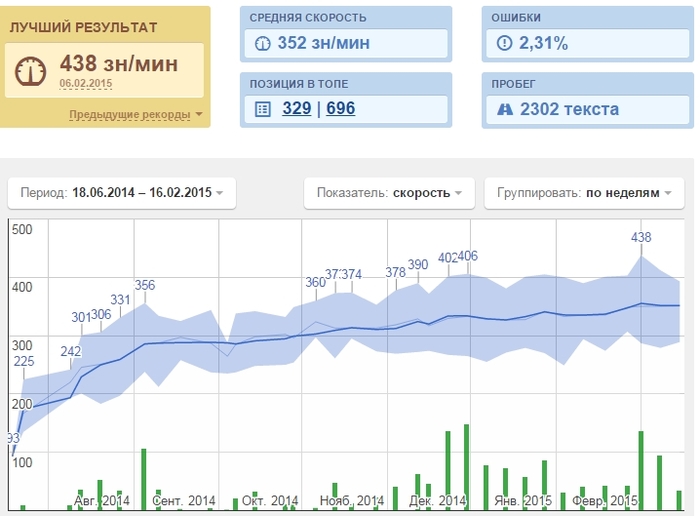Click the ОШИБКИ heading
The image size is (700, 516).
(516, 18)
